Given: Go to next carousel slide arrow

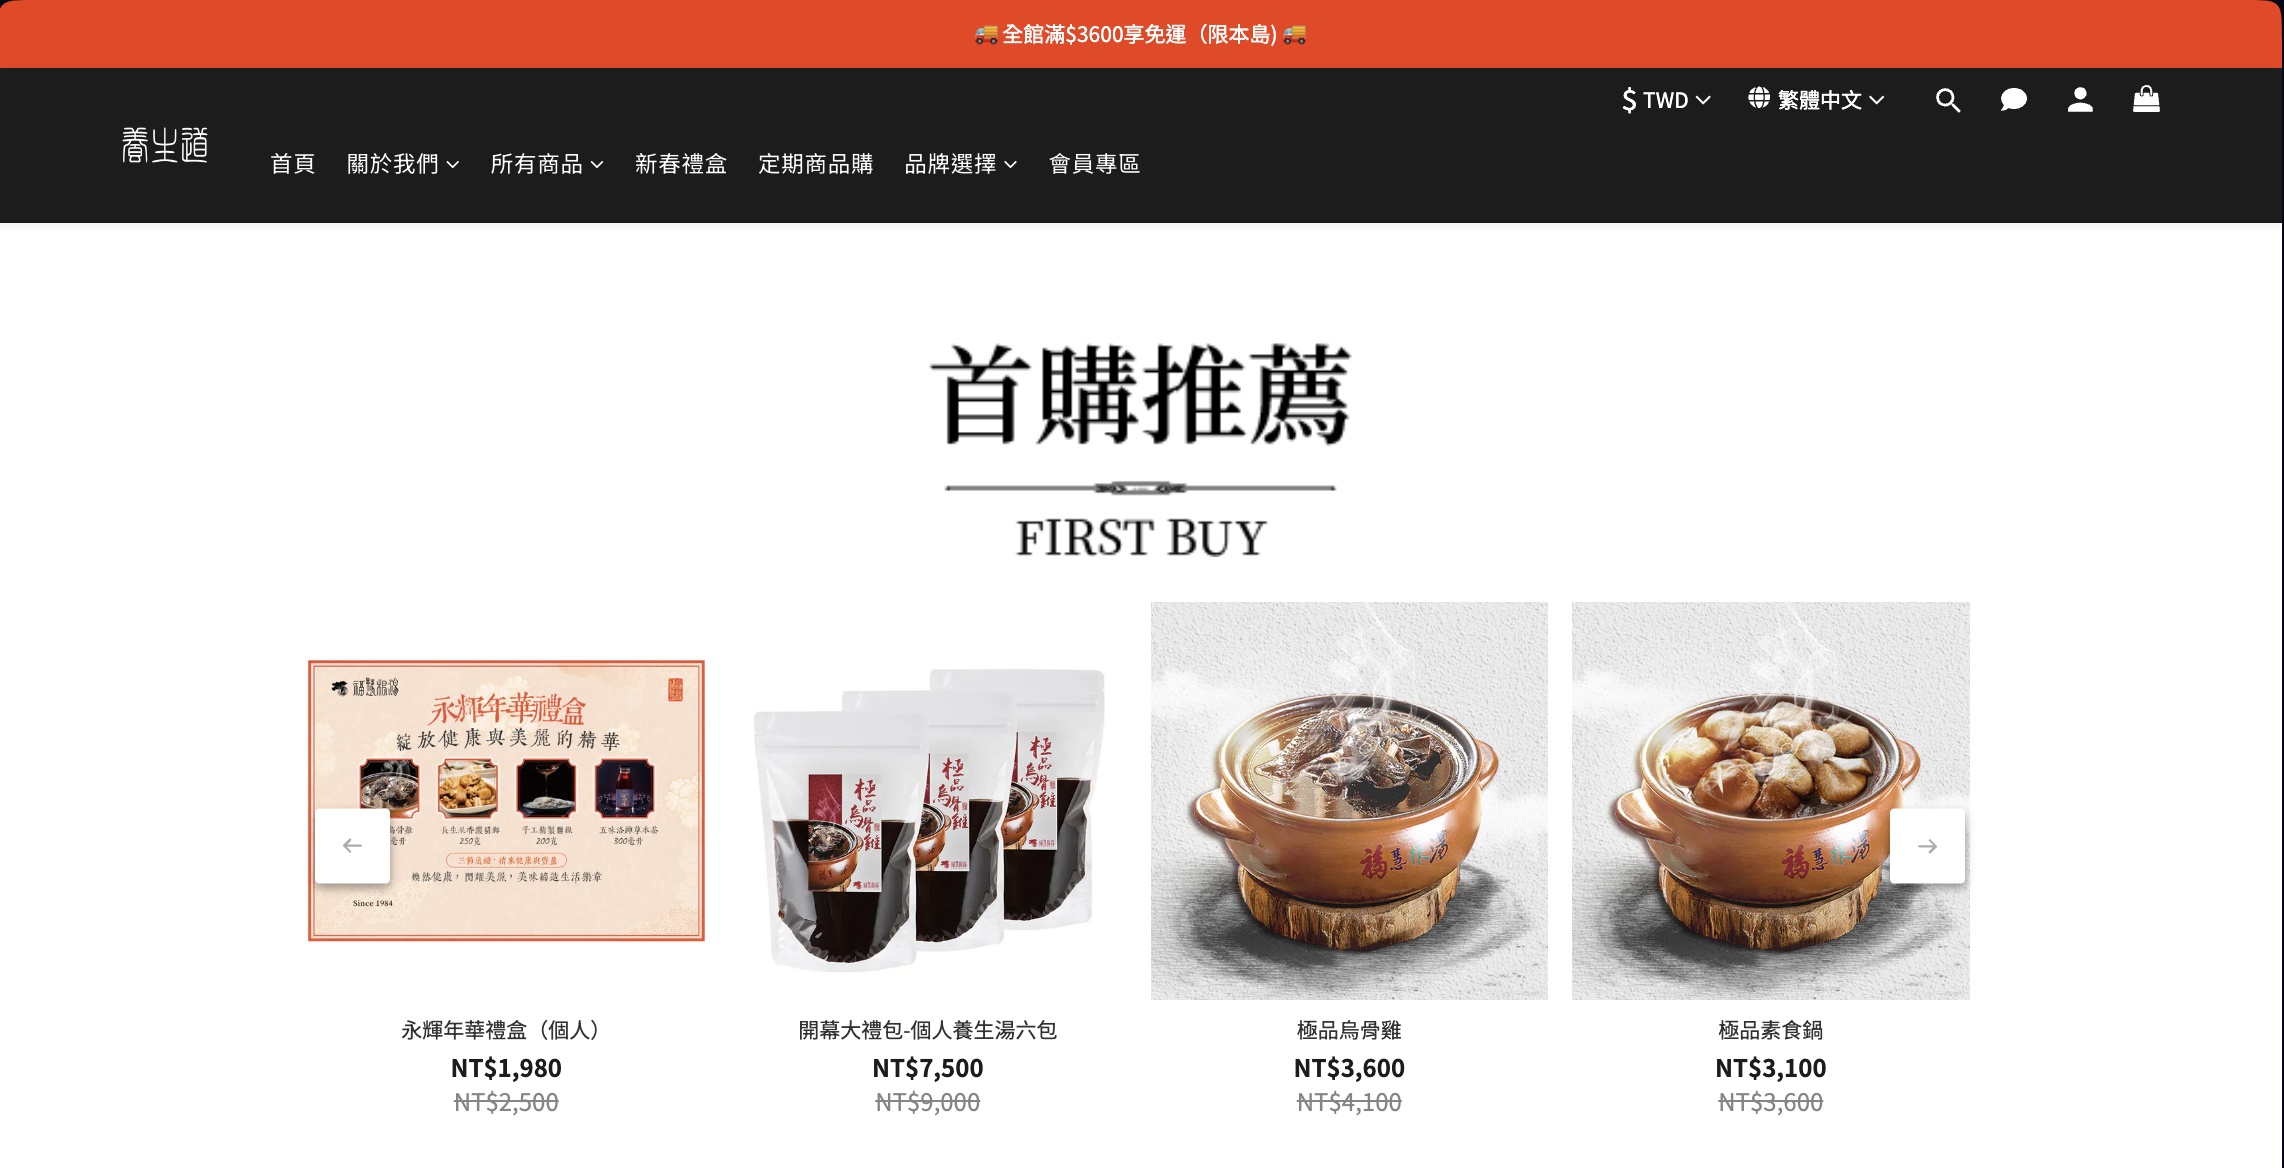Looking at the screenshot, I should tap(1927, 846).
